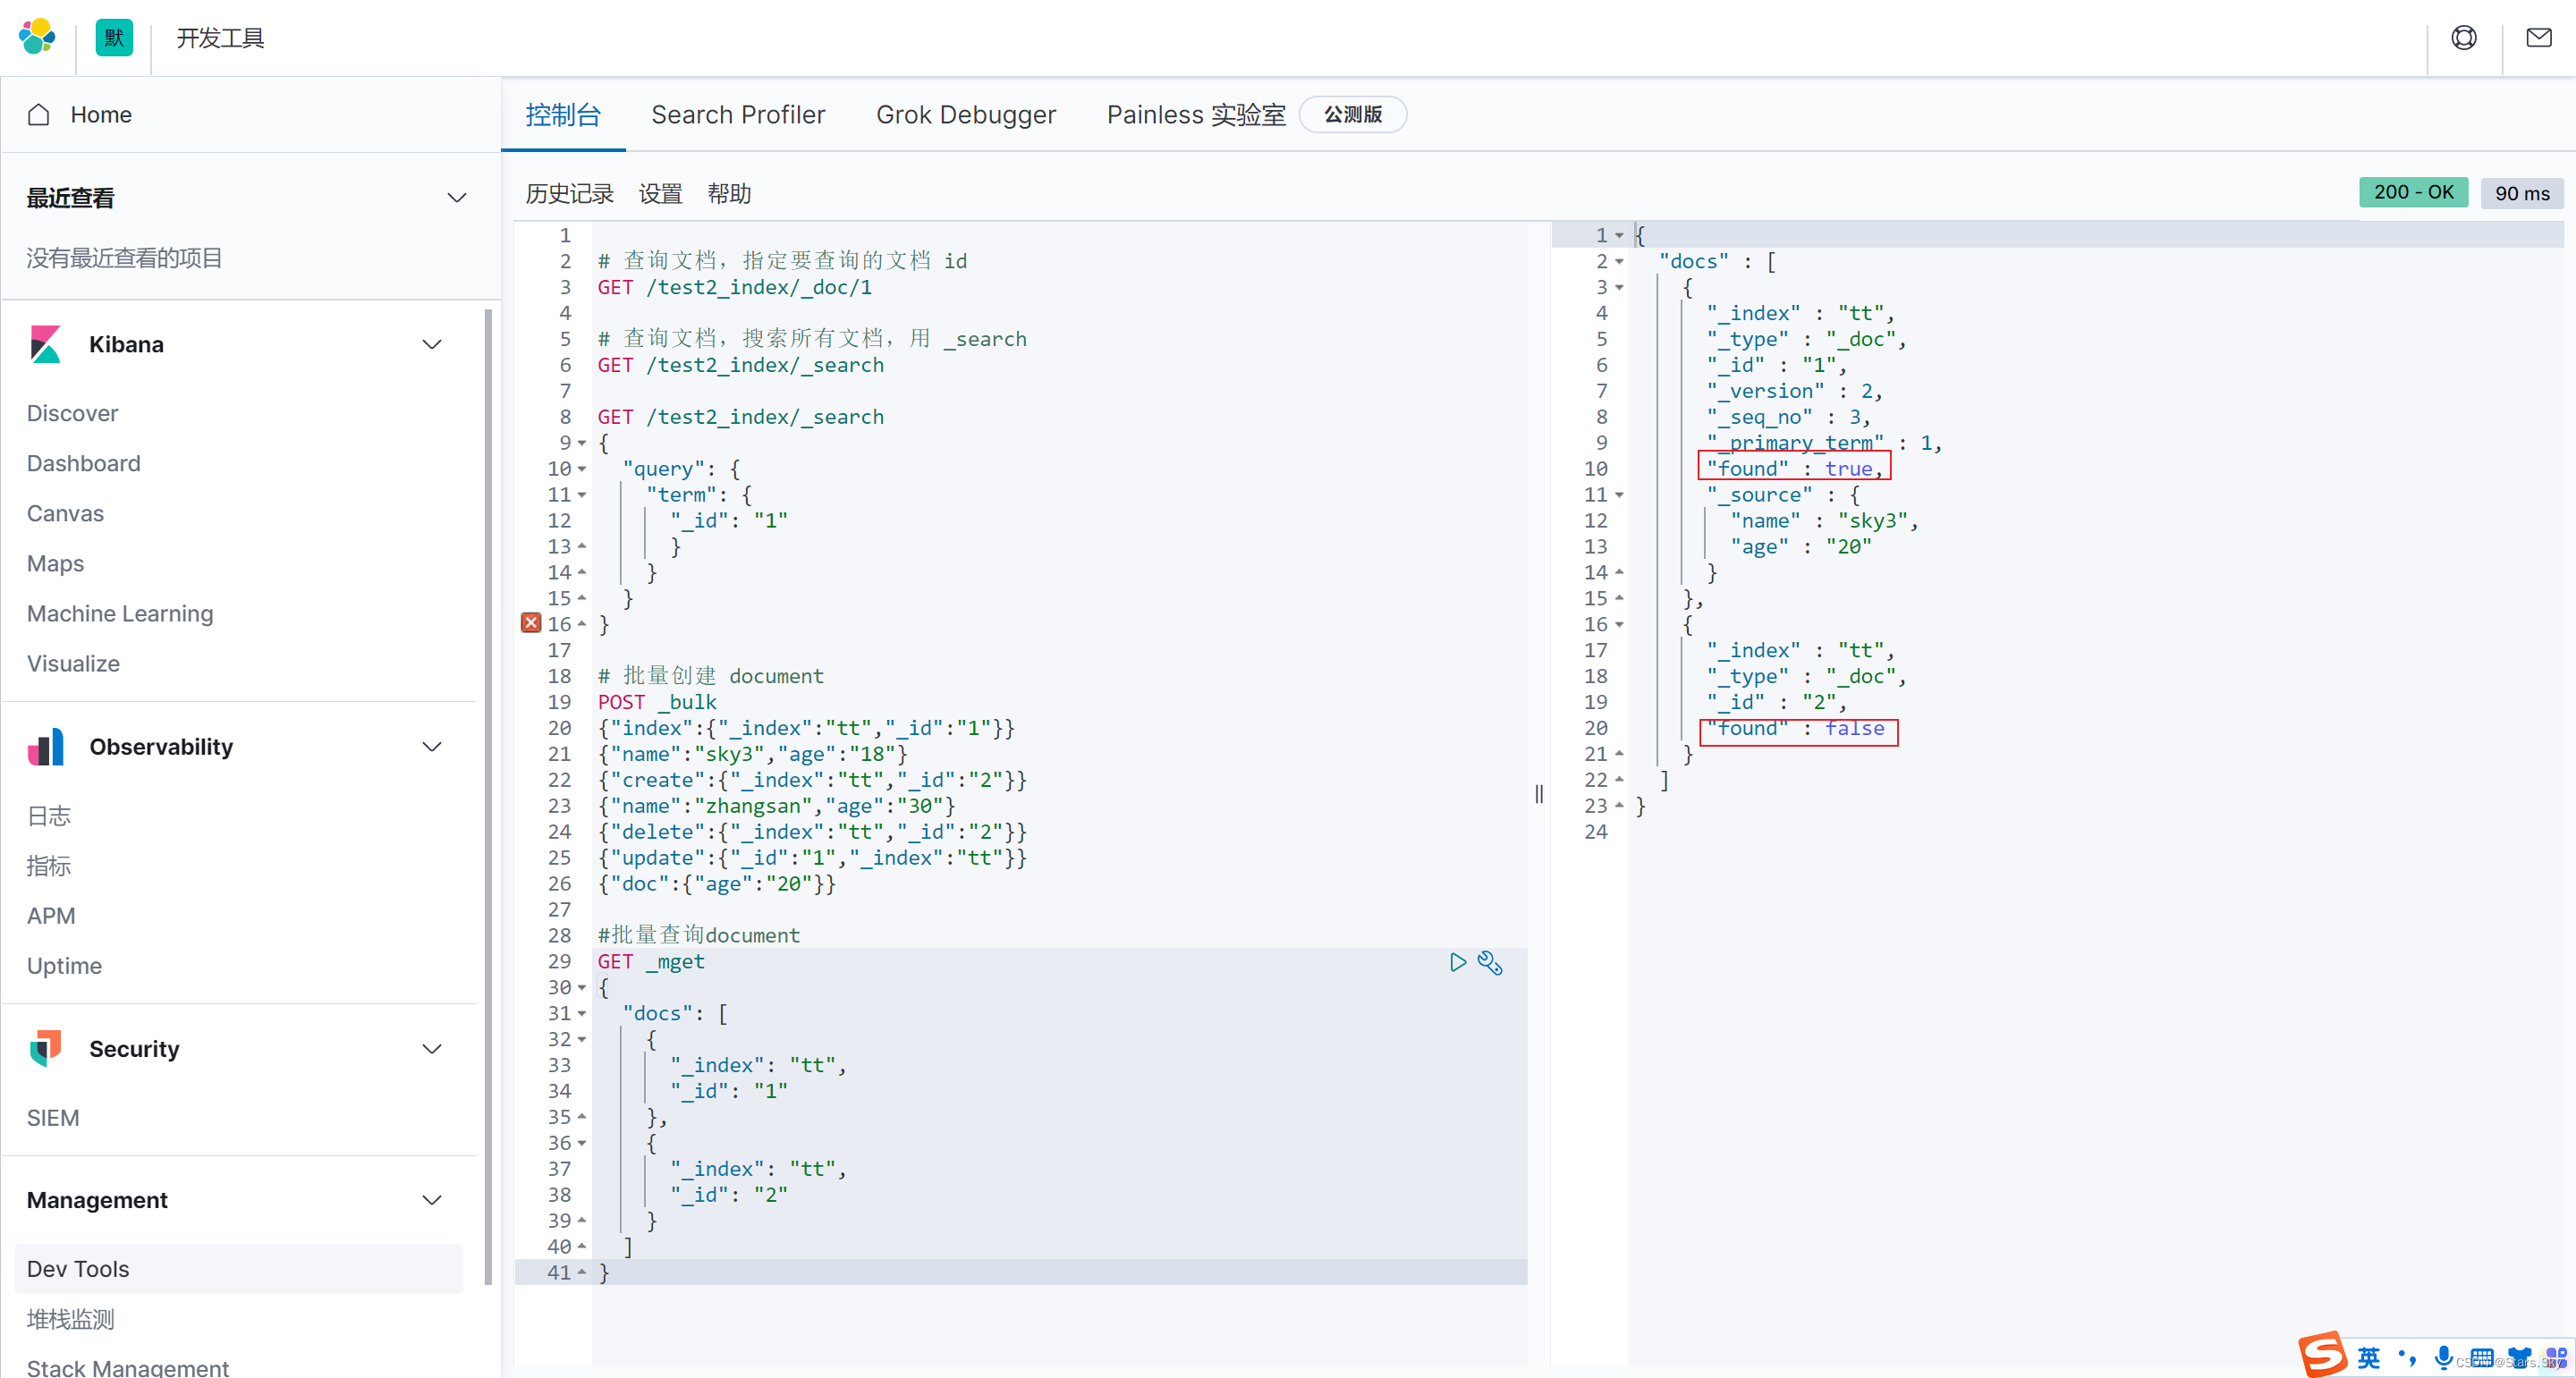
Task: Toggle the Sogou English language indicator
Action: (2369, 1357)
